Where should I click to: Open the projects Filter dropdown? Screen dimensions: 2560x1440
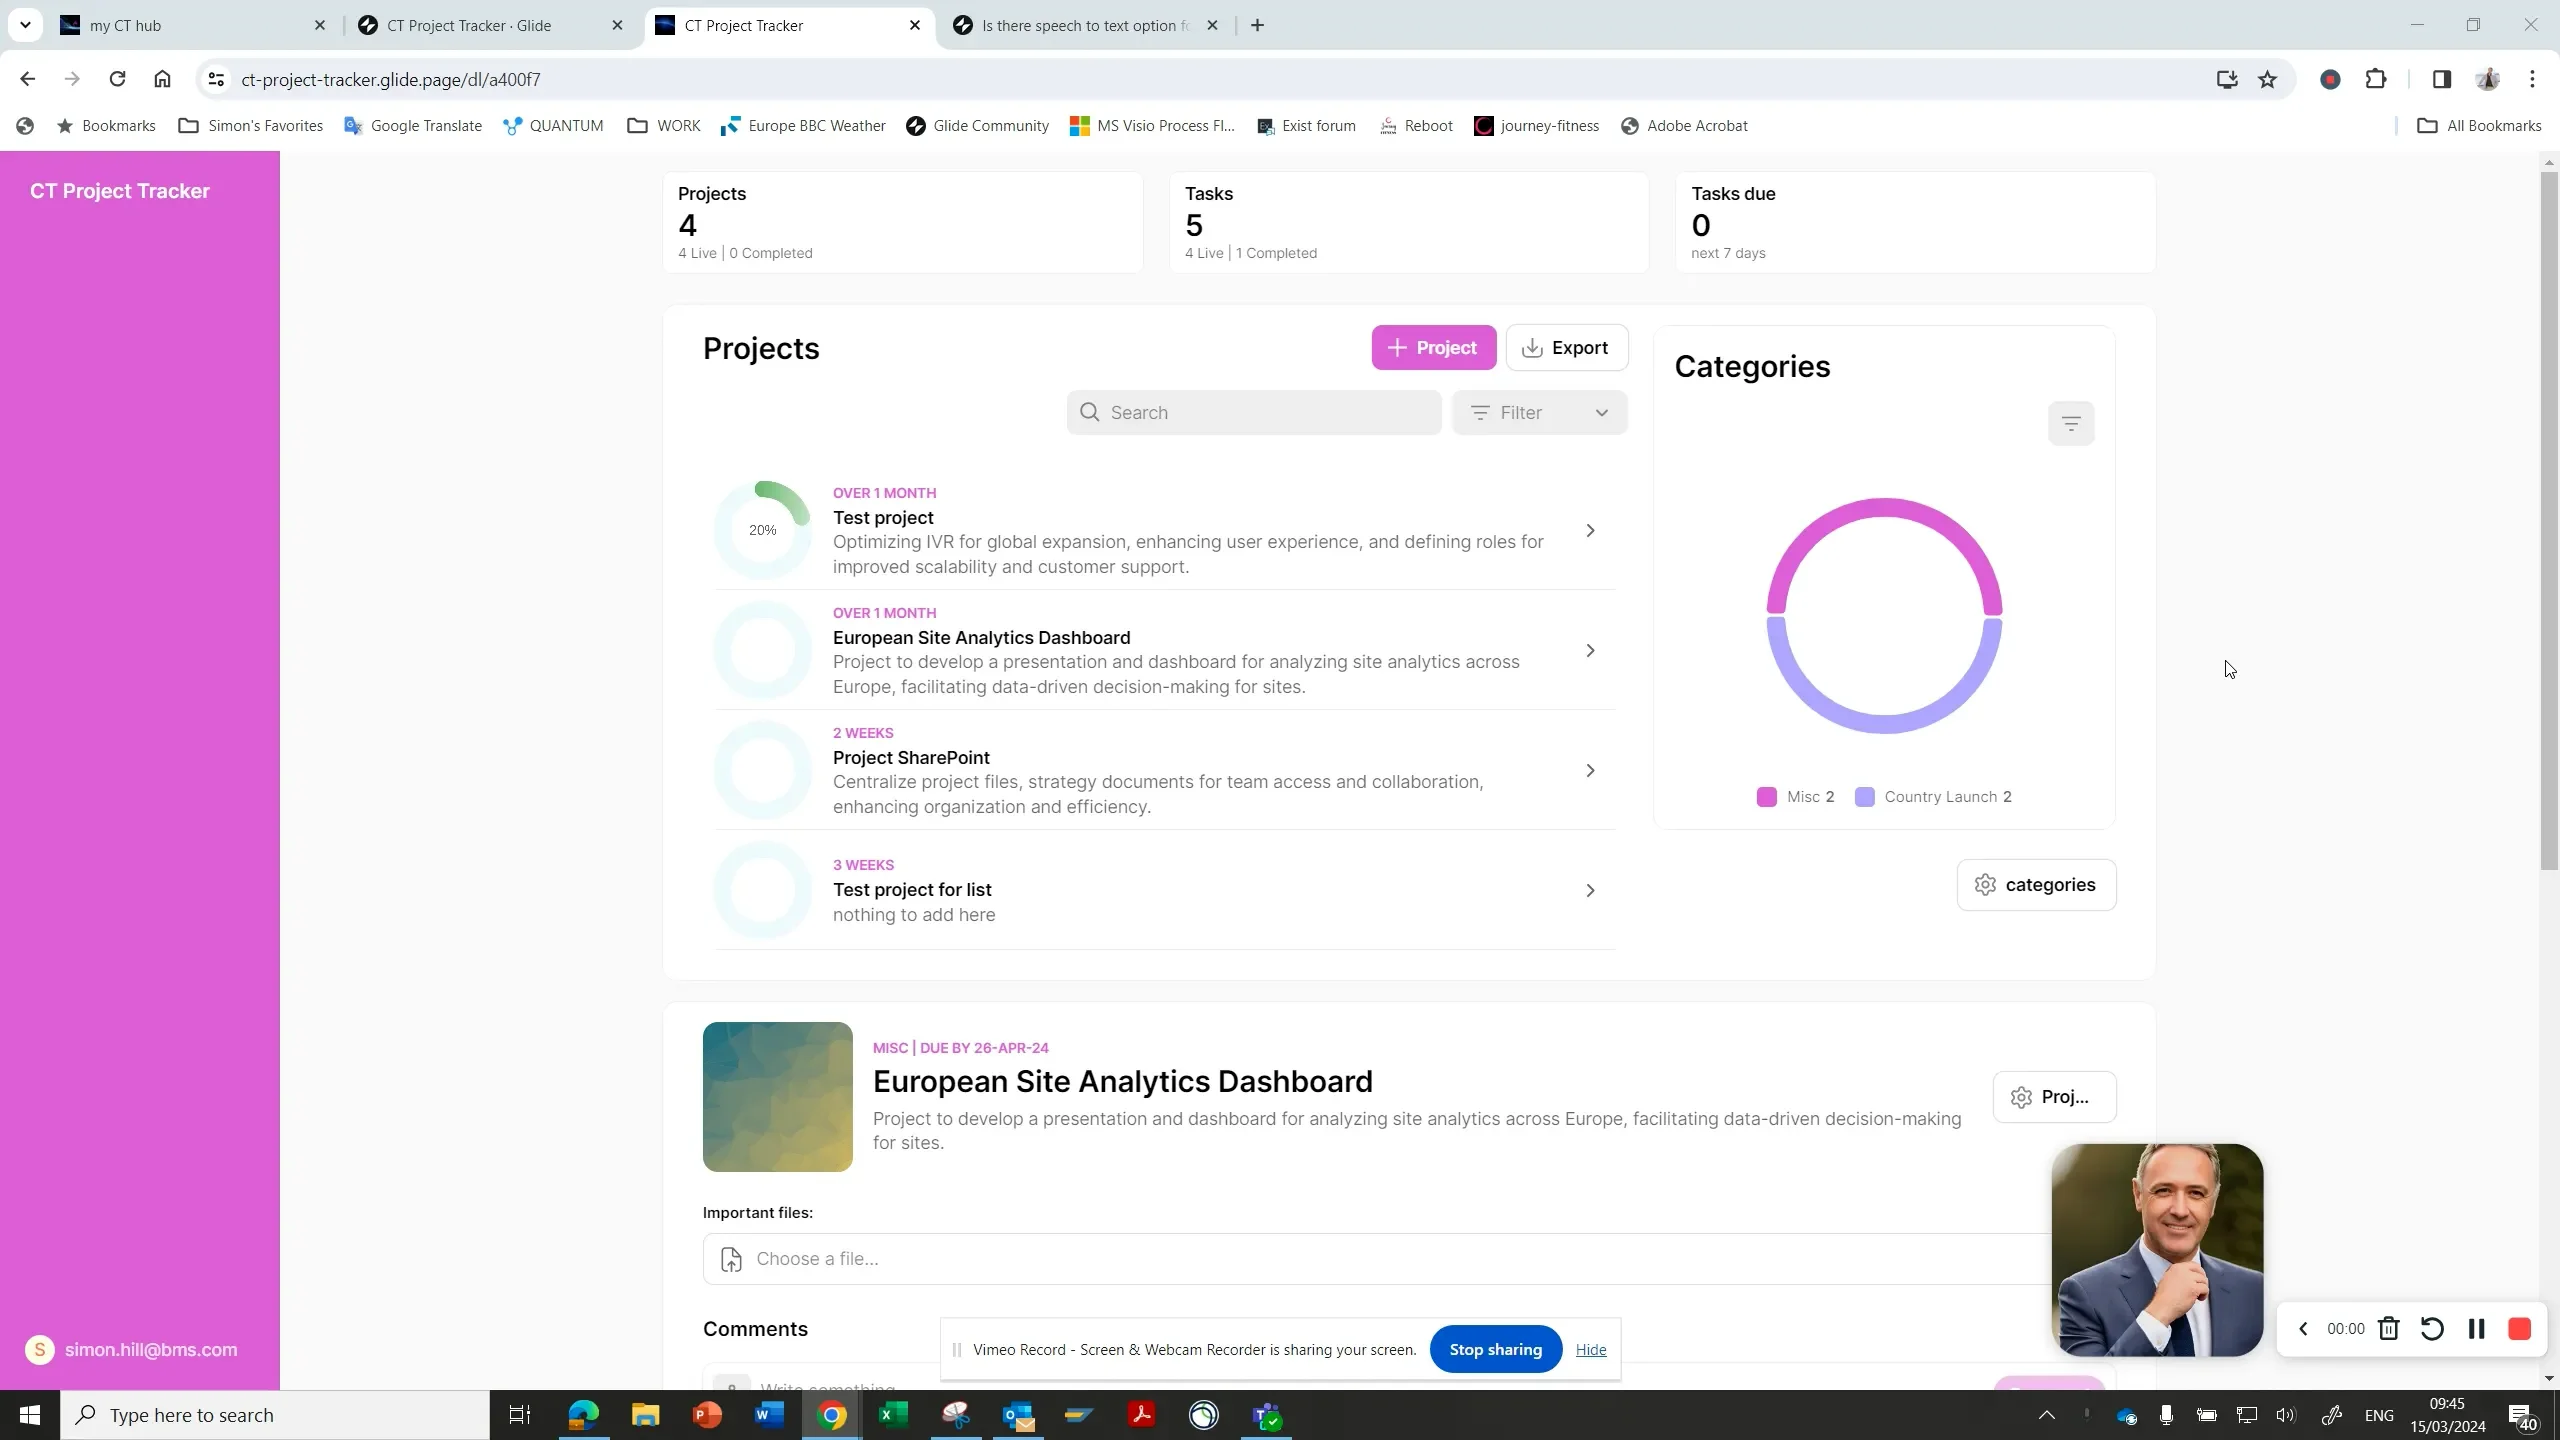(1539, 412)
